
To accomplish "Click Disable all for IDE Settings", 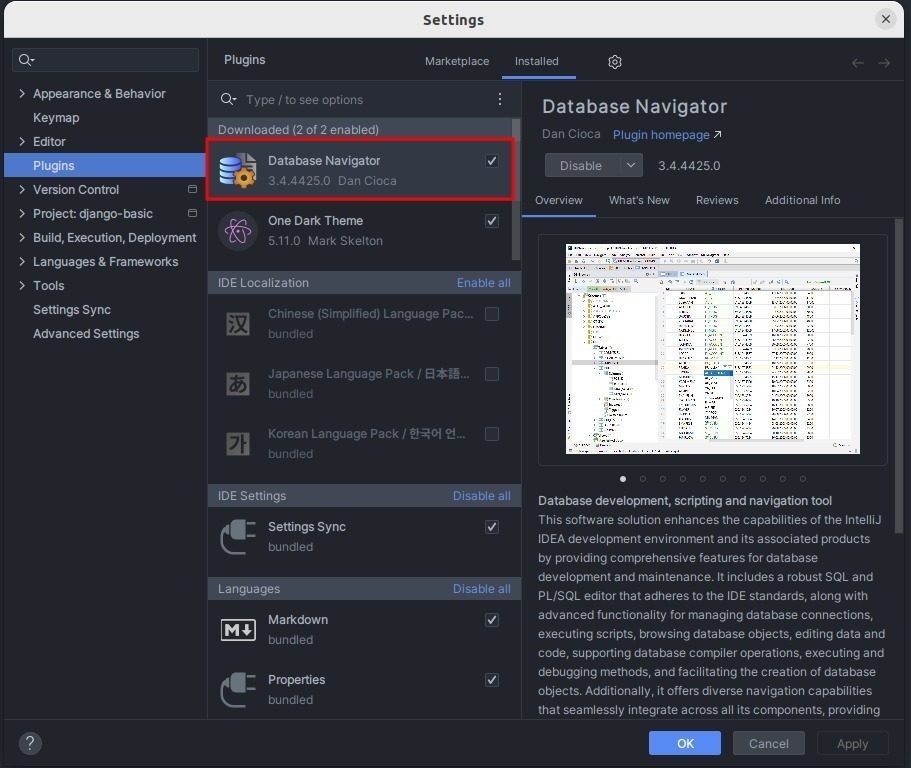I will point(482,496).
